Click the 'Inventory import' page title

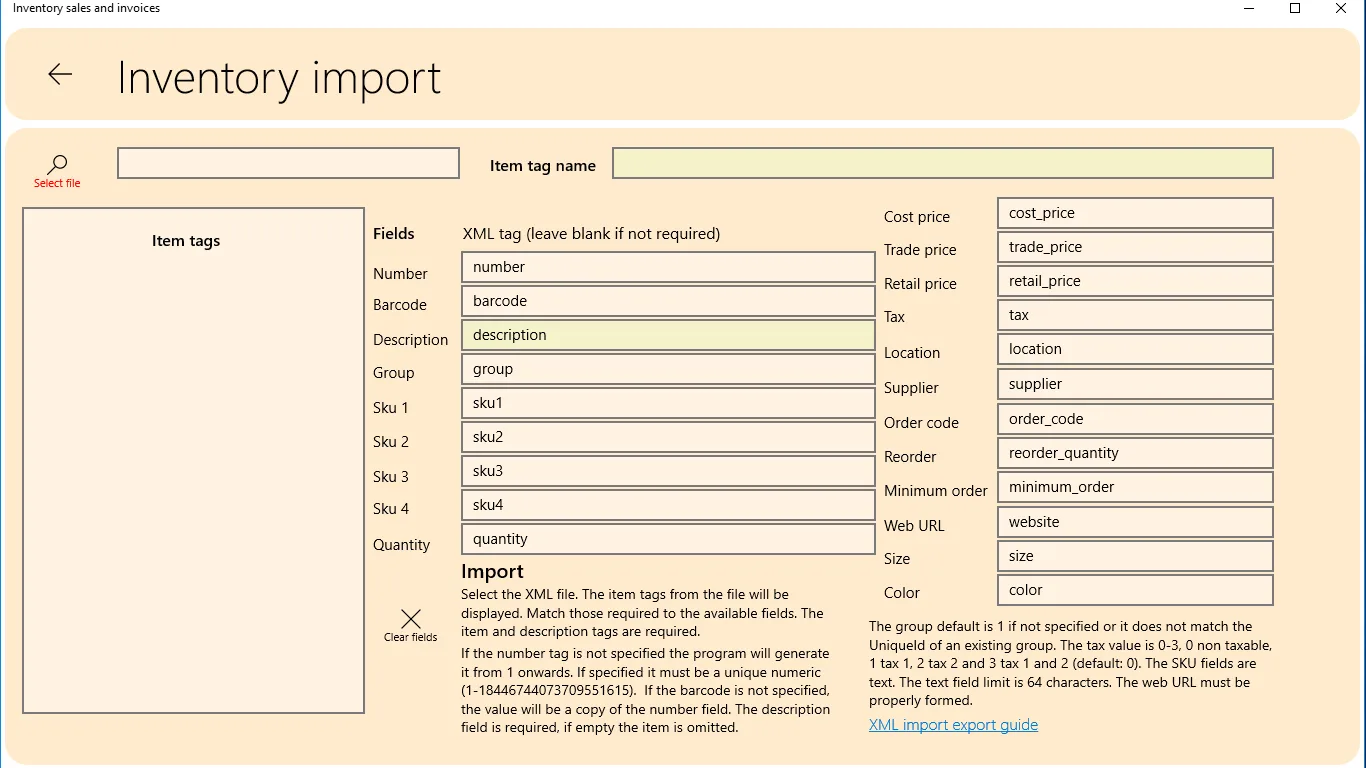(279, 78)
